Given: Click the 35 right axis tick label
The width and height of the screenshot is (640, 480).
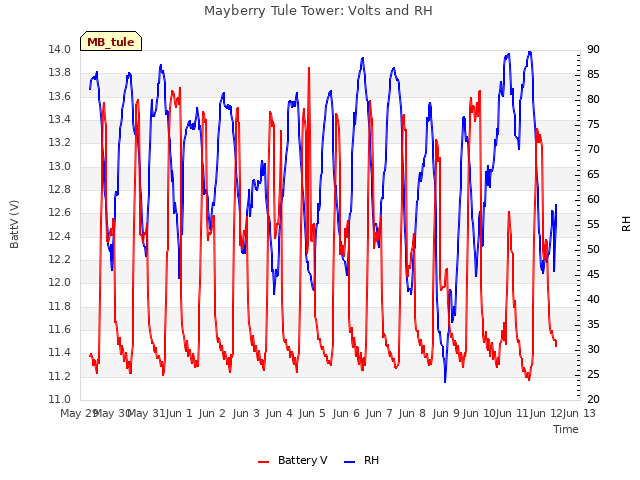Looking at the screenshot, I should pyautogui.click(x=593, y=324).
